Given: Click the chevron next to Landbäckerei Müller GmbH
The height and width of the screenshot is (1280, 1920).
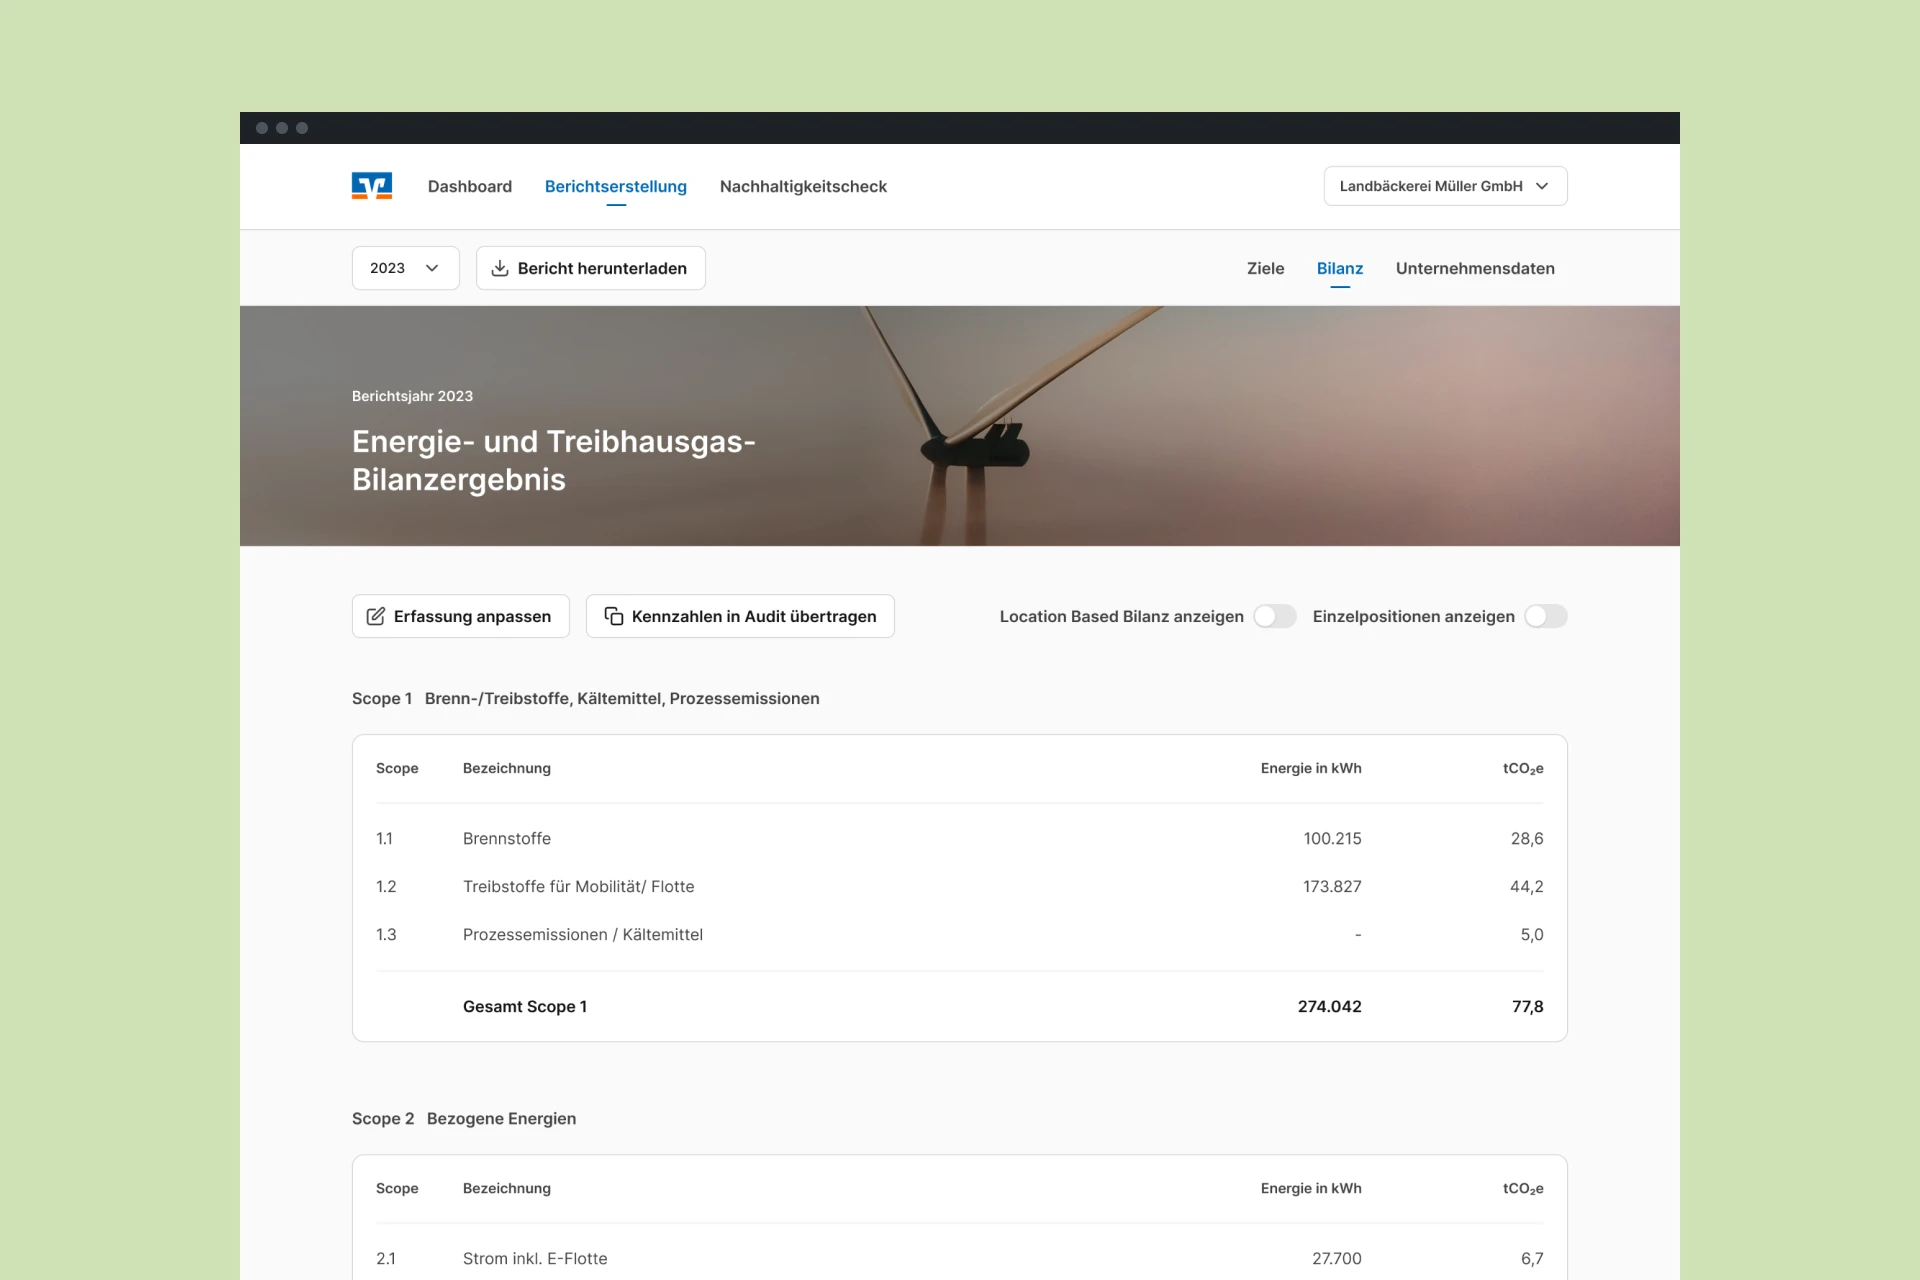Looking at the screenshot, I should (x=1542, y=186).
